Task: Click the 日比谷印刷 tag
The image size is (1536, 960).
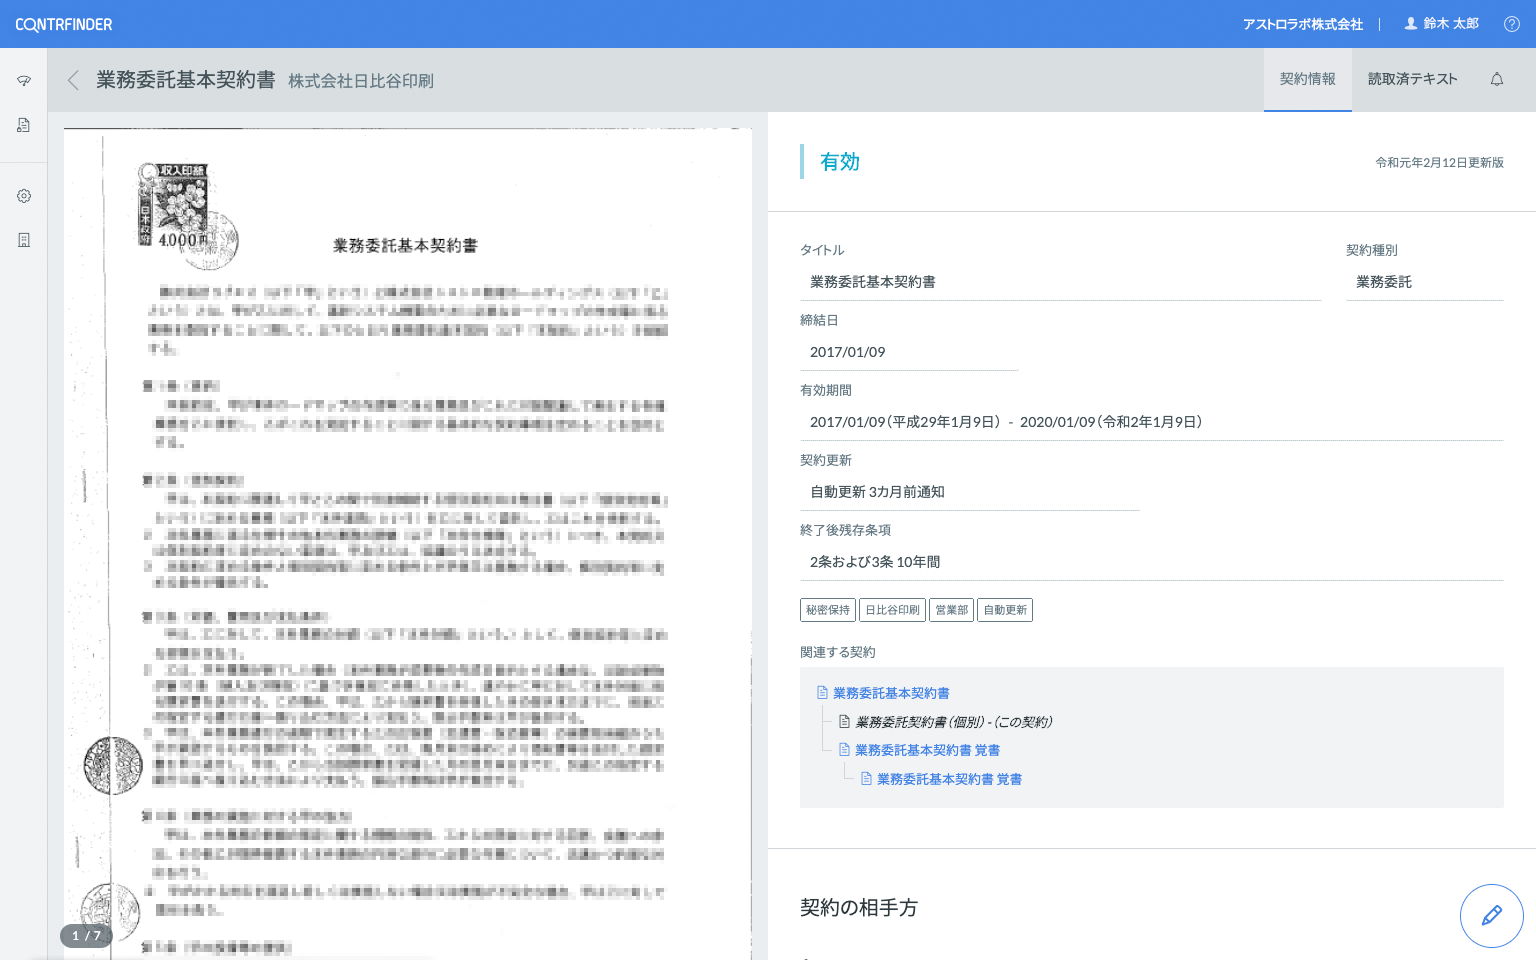Action: click(x=892, y=610)
